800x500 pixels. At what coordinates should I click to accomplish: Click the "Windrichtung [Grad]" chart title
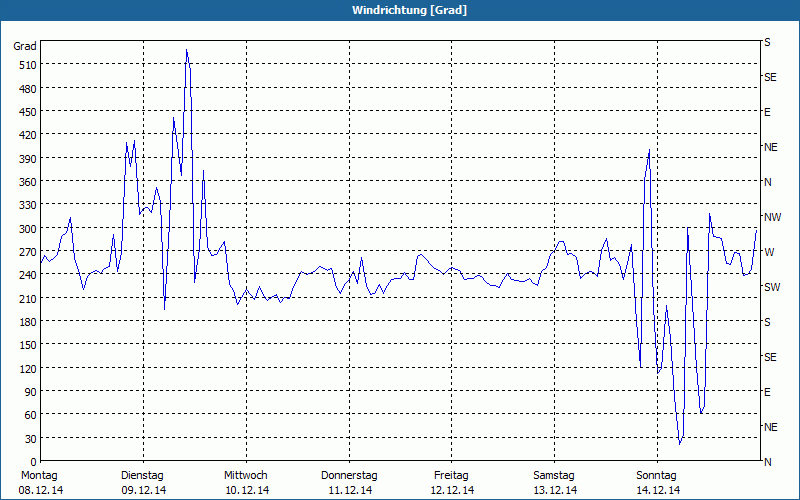409,10
